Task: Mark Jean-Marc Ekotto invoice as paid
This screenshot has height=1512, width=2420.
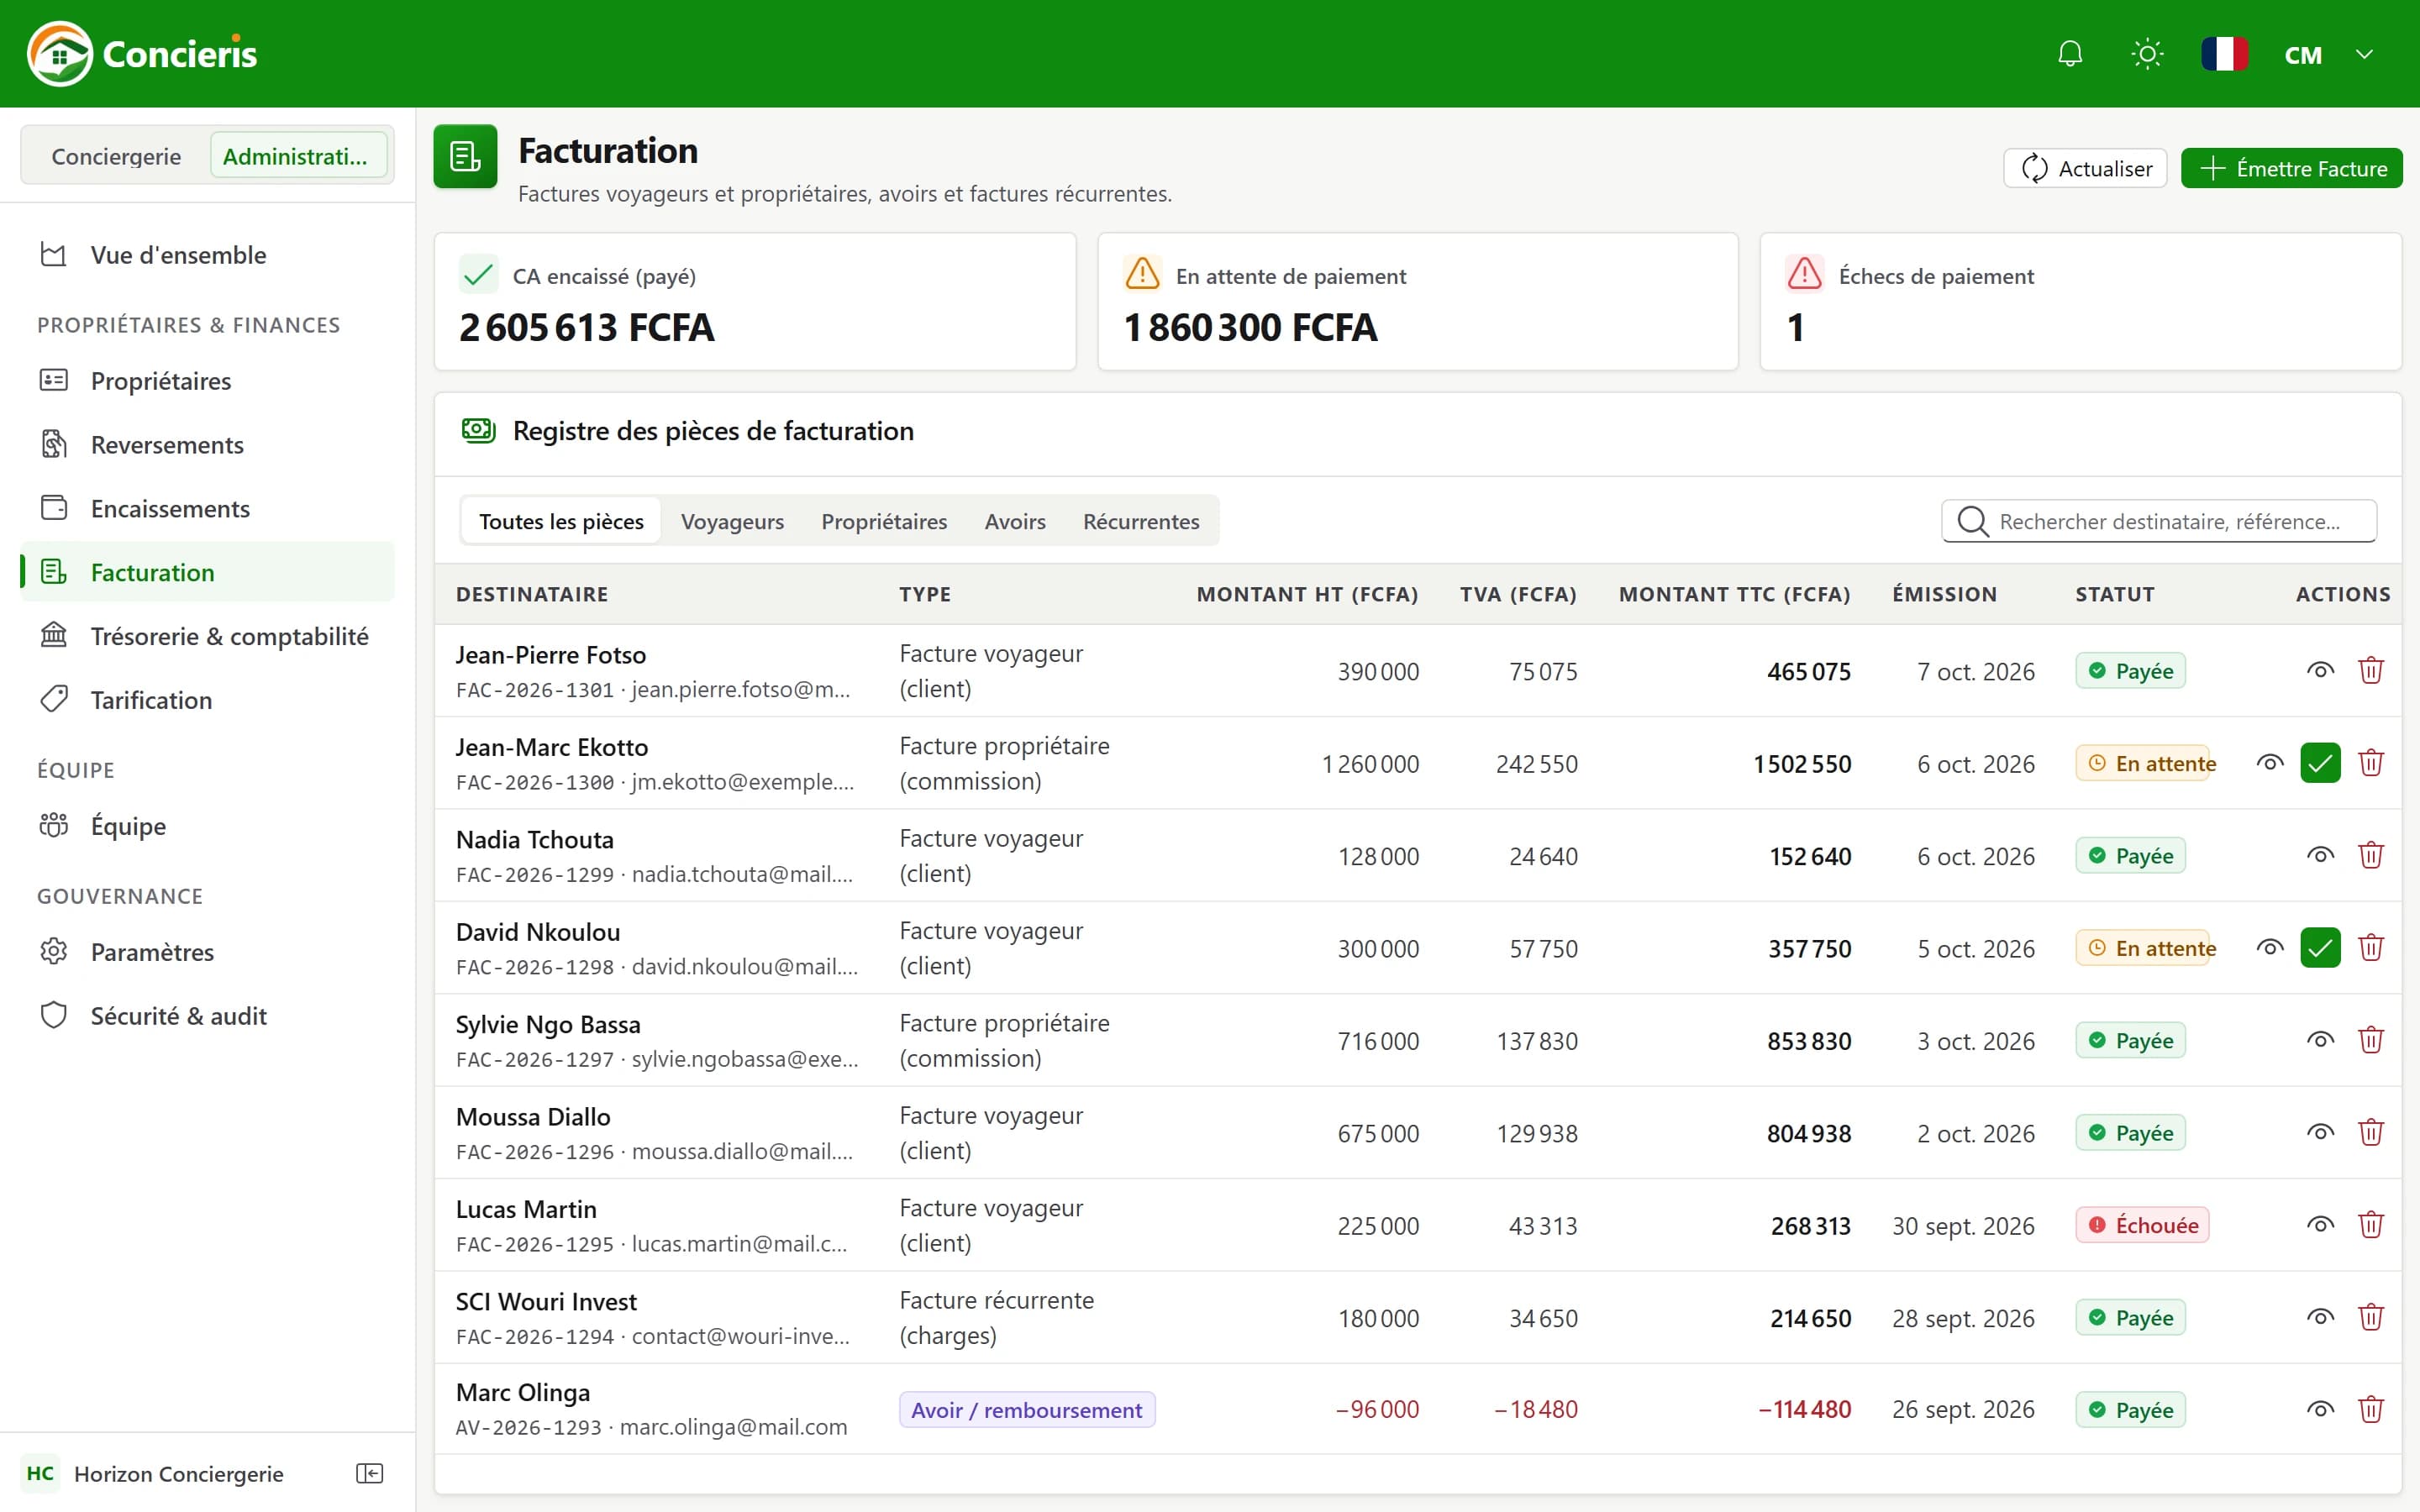Action: (2320, 763)
